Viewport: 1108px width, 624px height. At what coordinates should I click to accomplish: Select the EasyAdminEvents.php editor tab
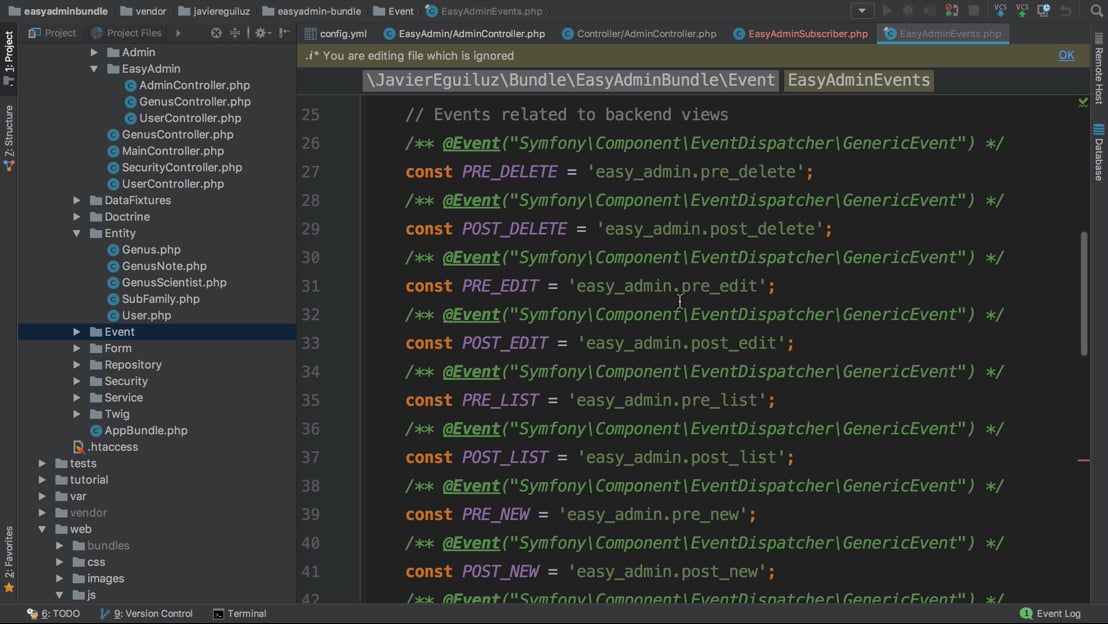tap(943, 33)
